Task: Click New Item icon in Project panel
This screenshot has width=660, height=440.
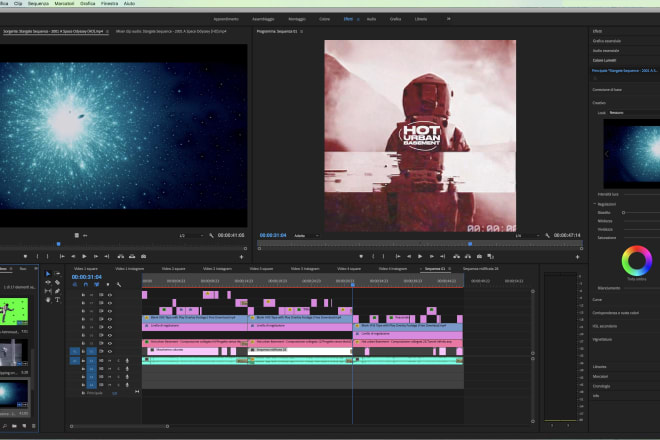Action: point(24,426)
